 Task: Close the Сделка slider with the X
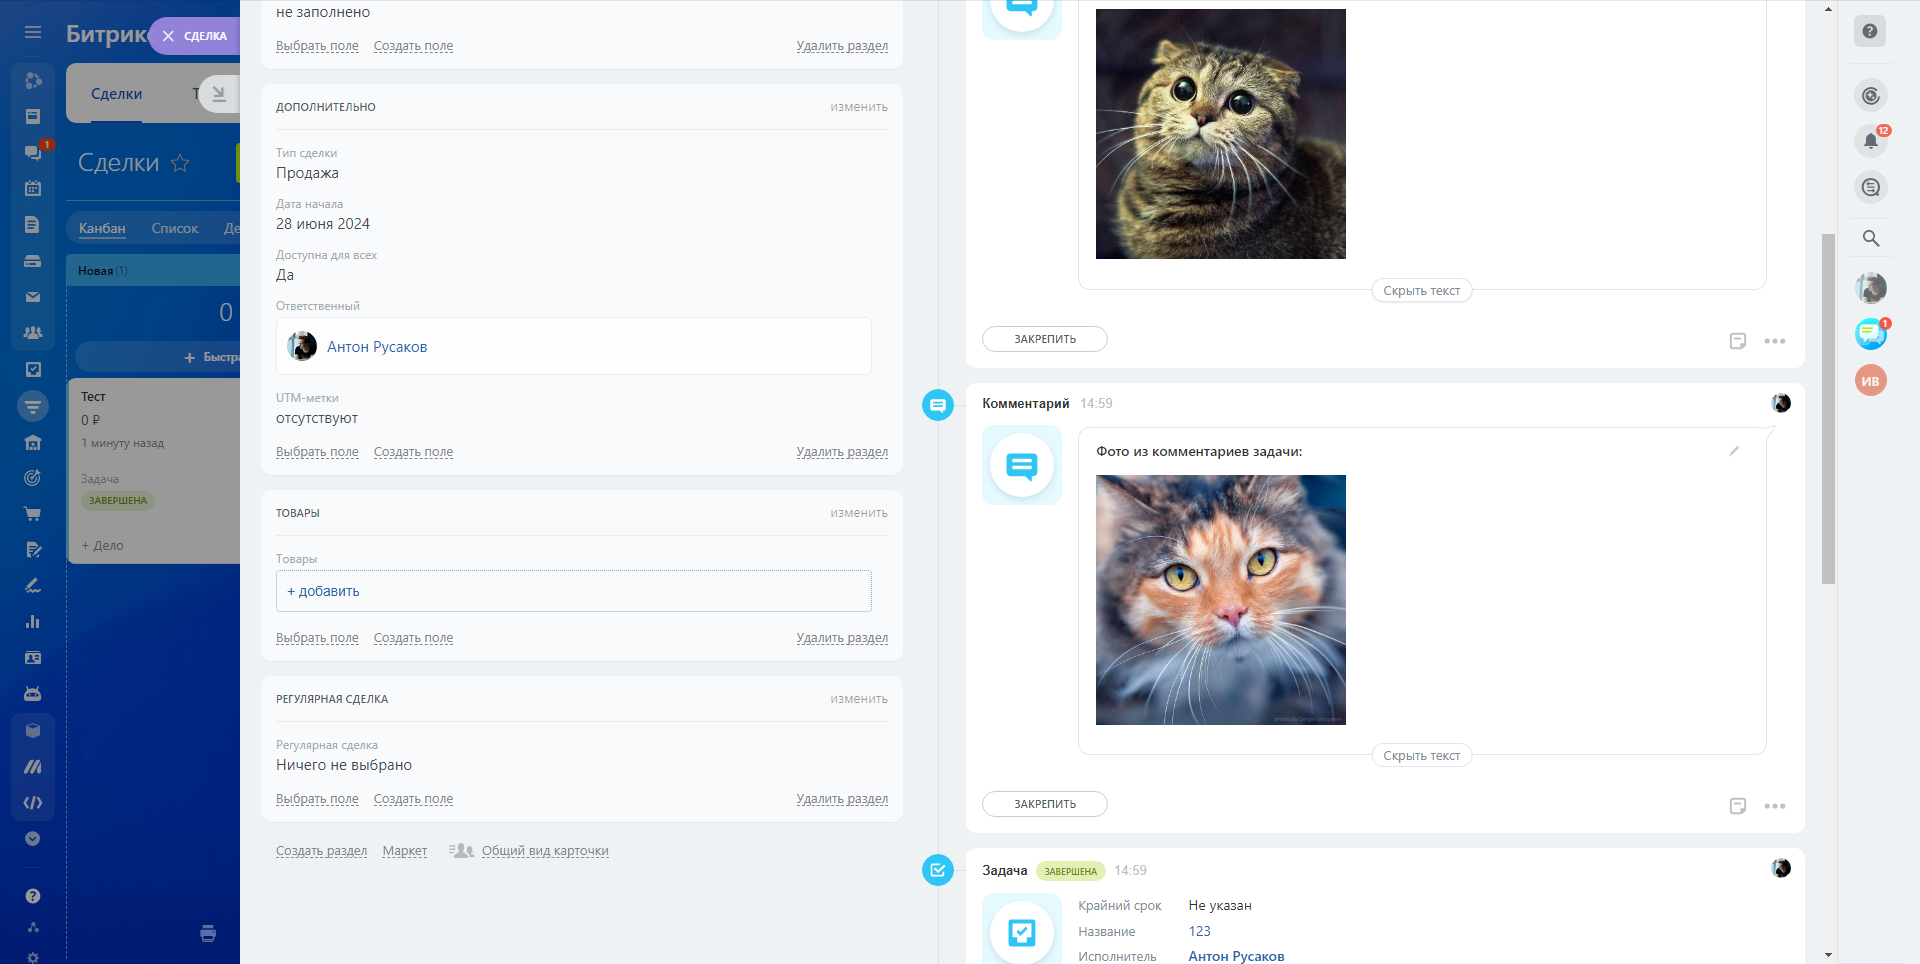pyautogui.click(x=168, y=36)
